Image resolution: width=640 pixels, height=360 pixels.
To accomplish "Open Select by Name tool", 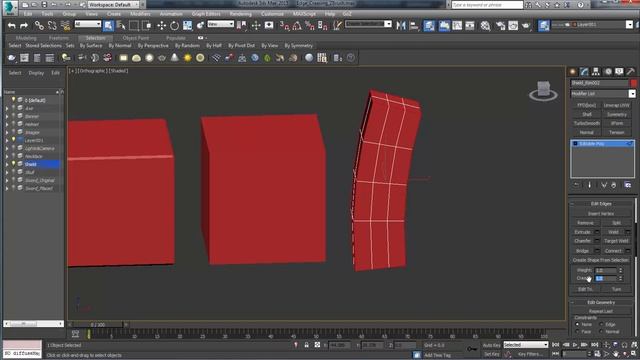I will [x=121, y=26].
